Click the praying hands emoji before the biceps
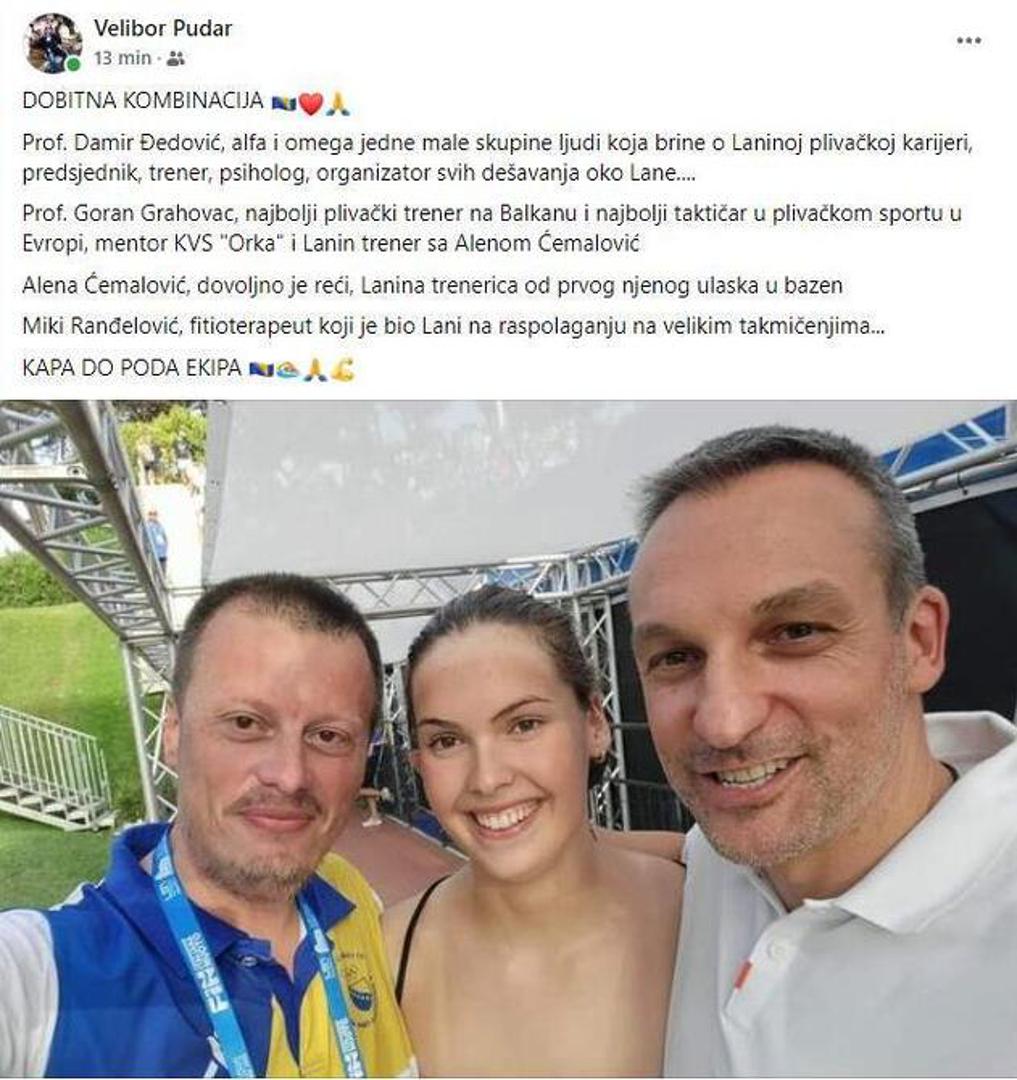1017x1080 pixels. click(x=315, y=370)
